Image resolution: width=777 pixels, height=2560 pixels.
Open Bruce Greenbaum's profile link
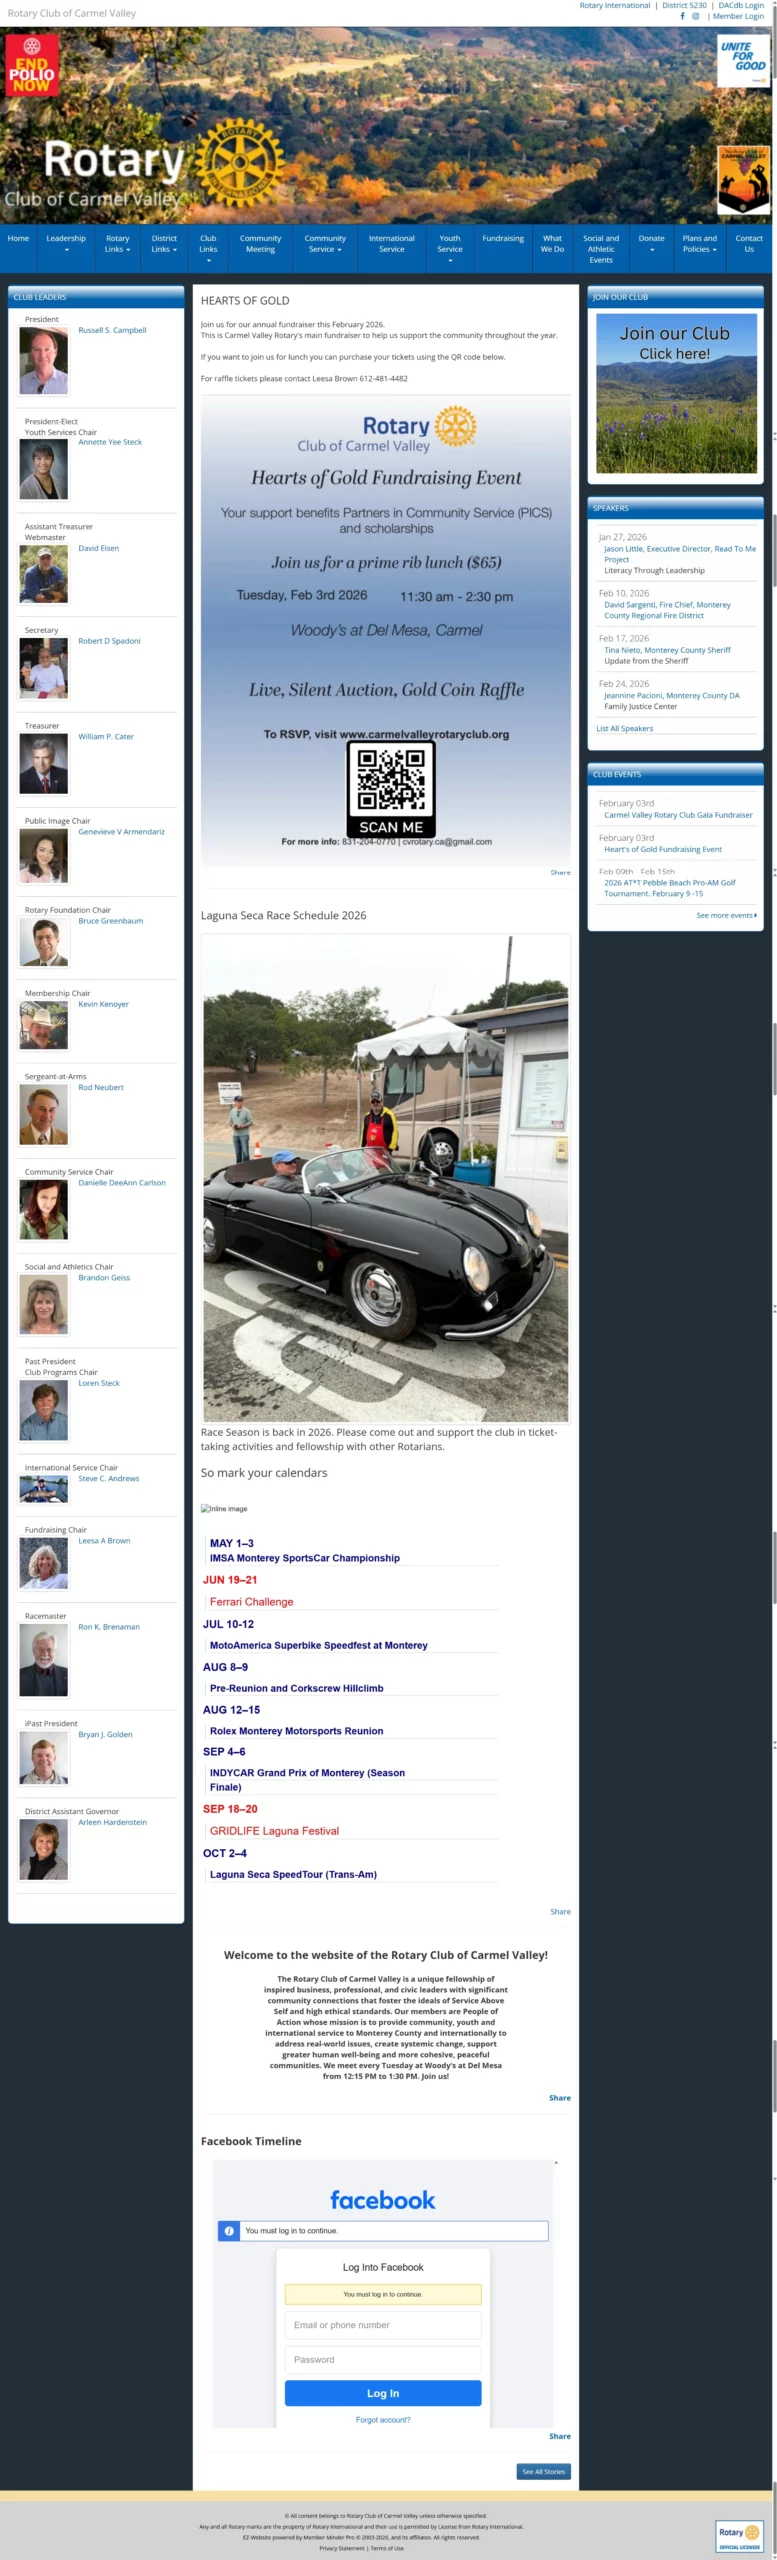(110, 921)
